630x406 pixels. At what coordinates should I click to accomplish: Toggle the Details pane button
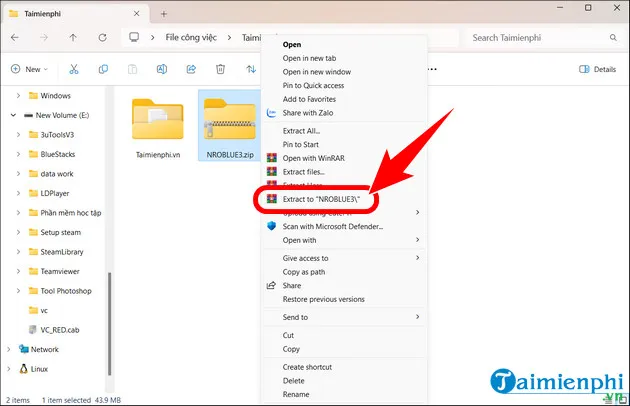598,69
